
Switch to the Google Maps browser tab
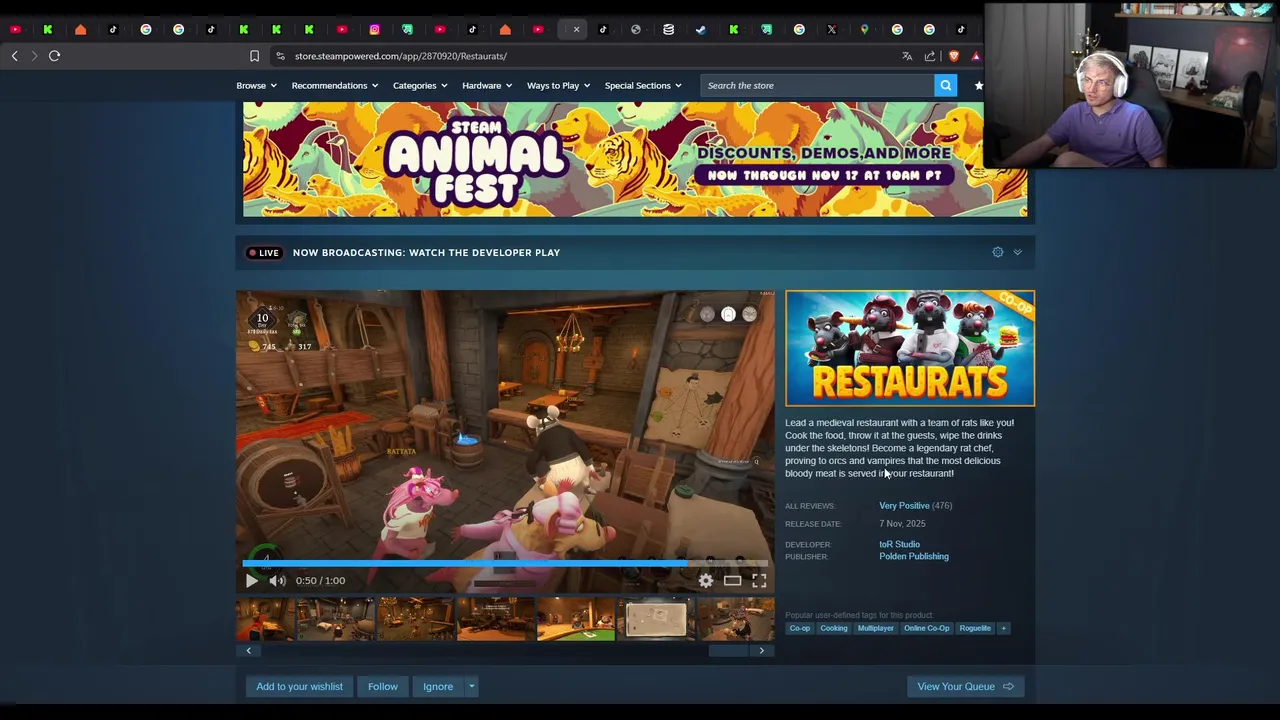(x=864, y=29)
